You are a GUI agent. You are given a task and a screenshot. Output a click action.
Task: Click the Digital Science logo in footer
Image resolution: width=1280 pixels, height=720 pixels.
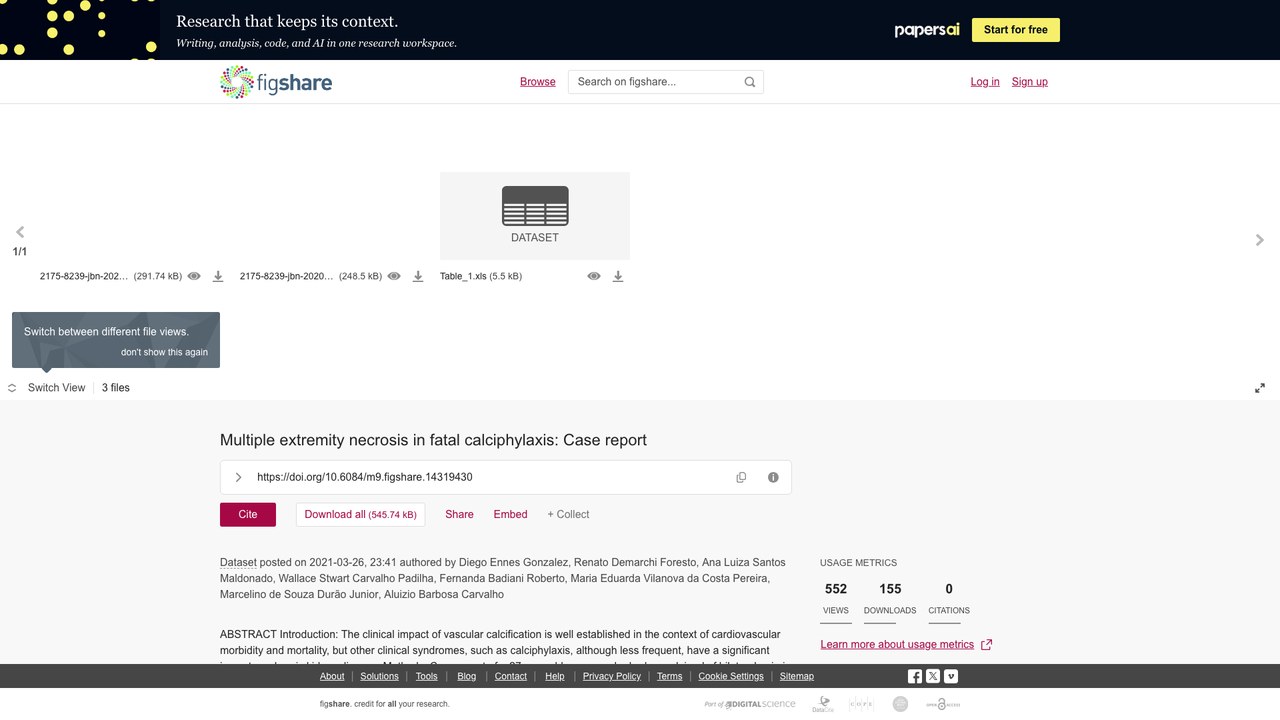click(x=751, y=704)
